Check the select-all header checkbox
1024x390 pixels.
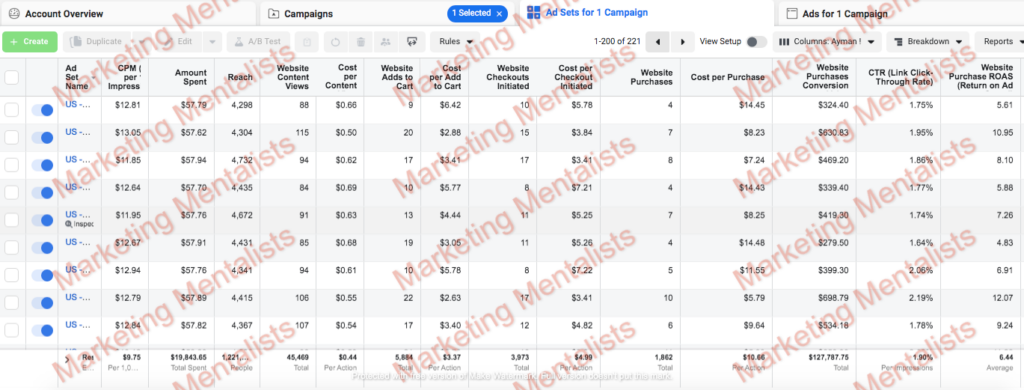point(12,78)
